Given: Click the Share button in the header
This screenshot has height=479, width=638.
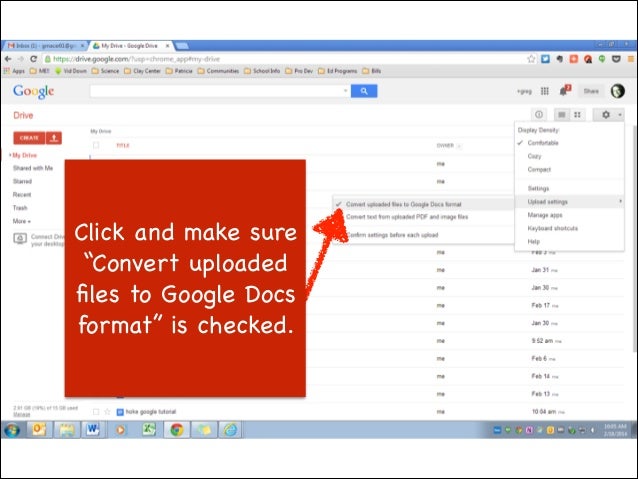Looking at the screenshot, I should [x=591, y=91].
